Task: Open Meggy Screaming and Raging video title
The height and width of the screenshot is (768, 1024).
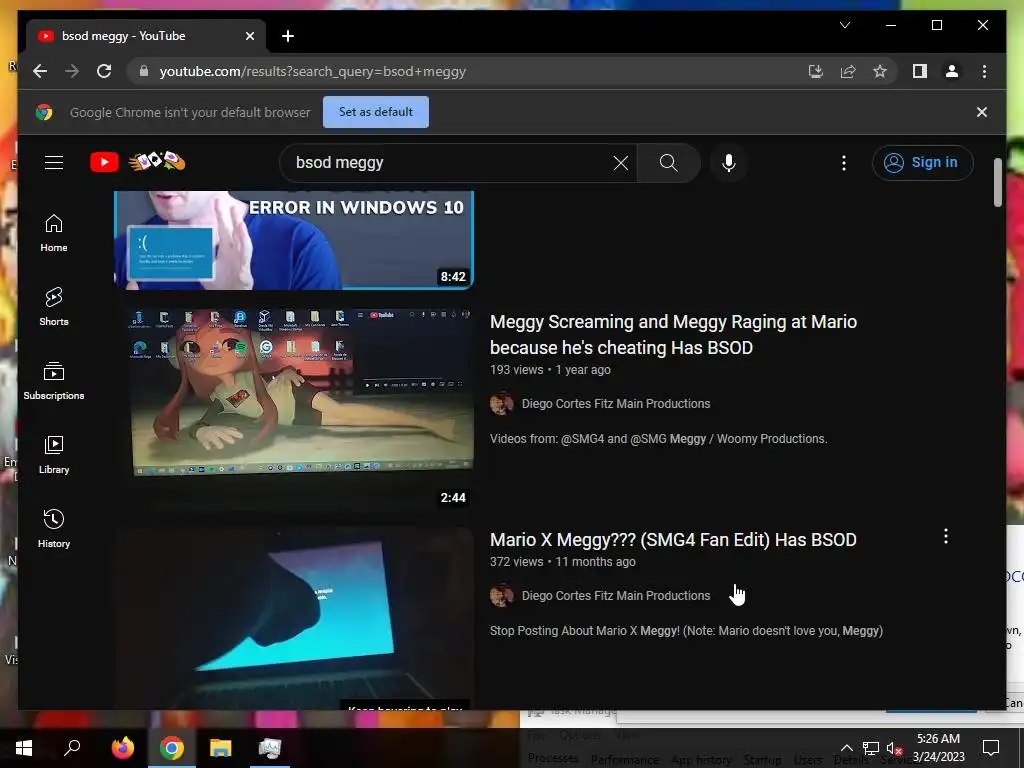Action: (673, 334)
